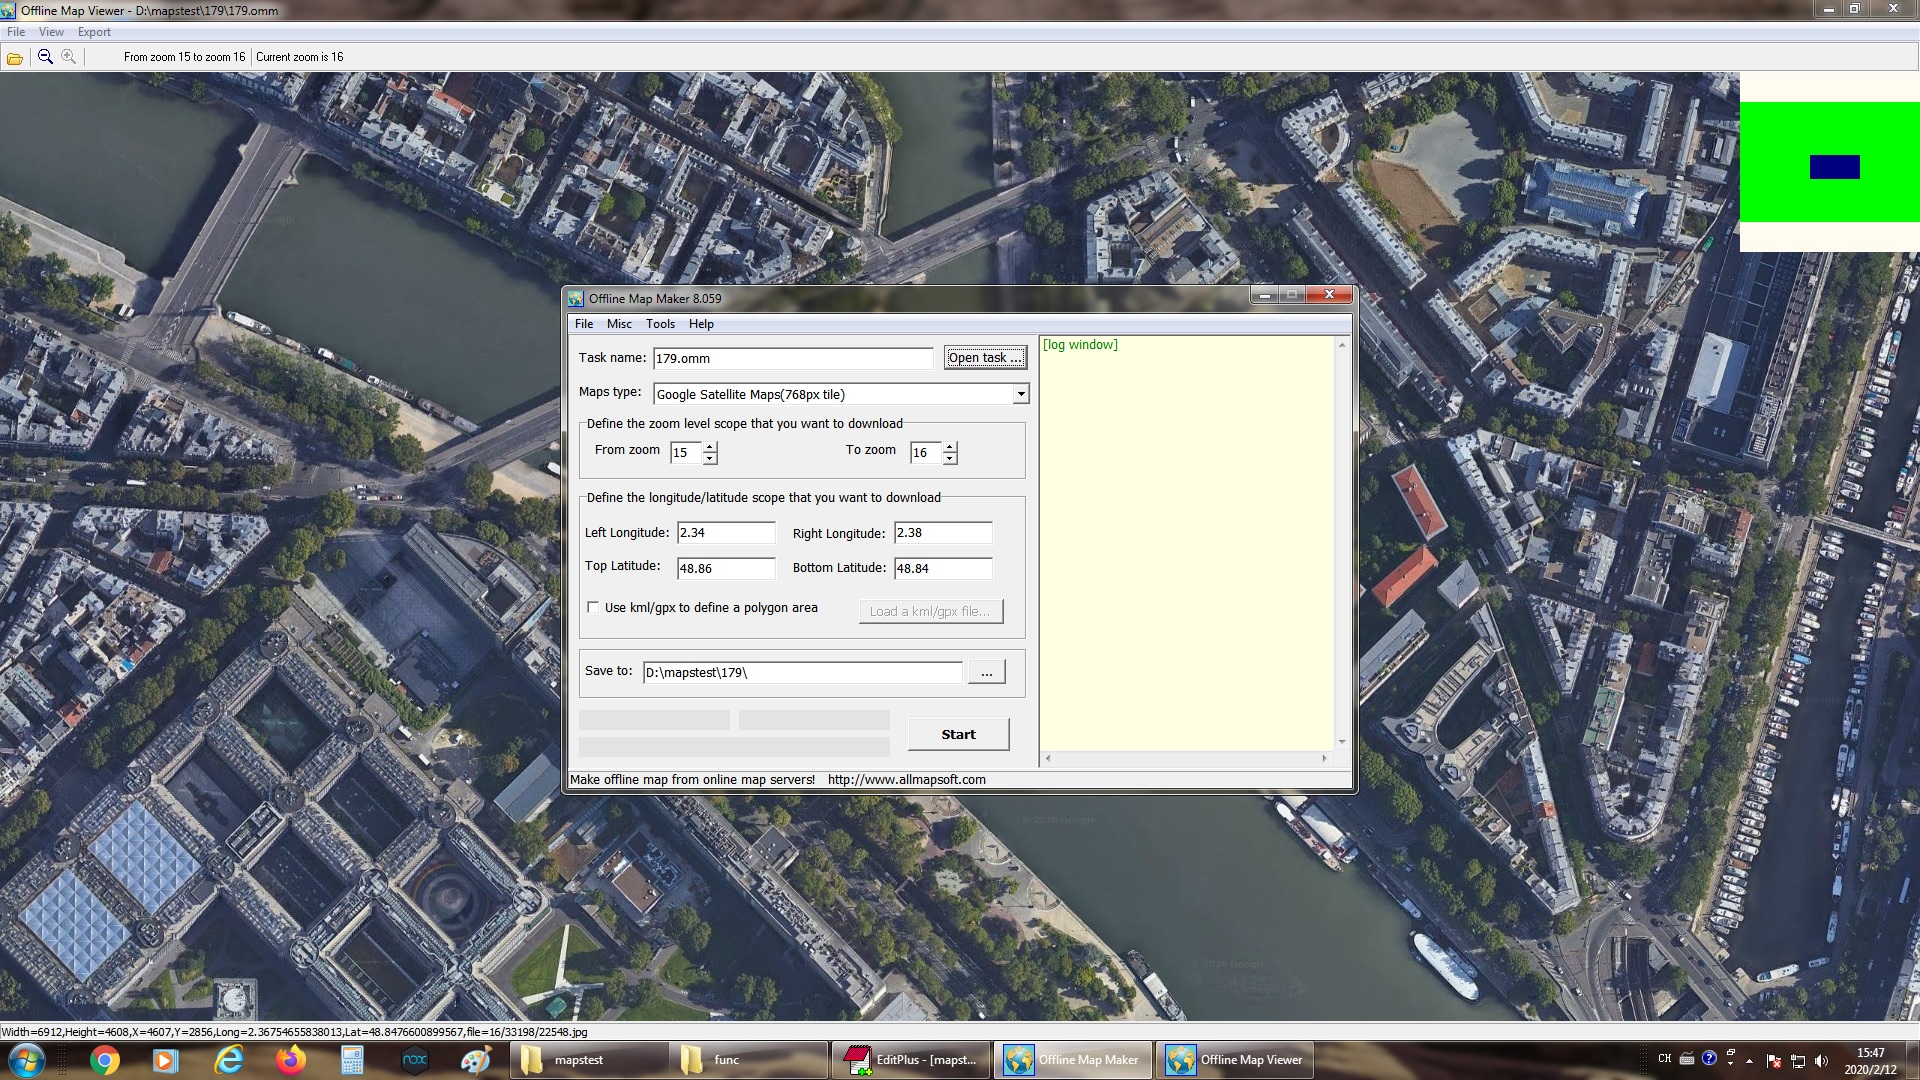Increase the To zoom value
The image size is (1920, 1080).
click(950, 446)
